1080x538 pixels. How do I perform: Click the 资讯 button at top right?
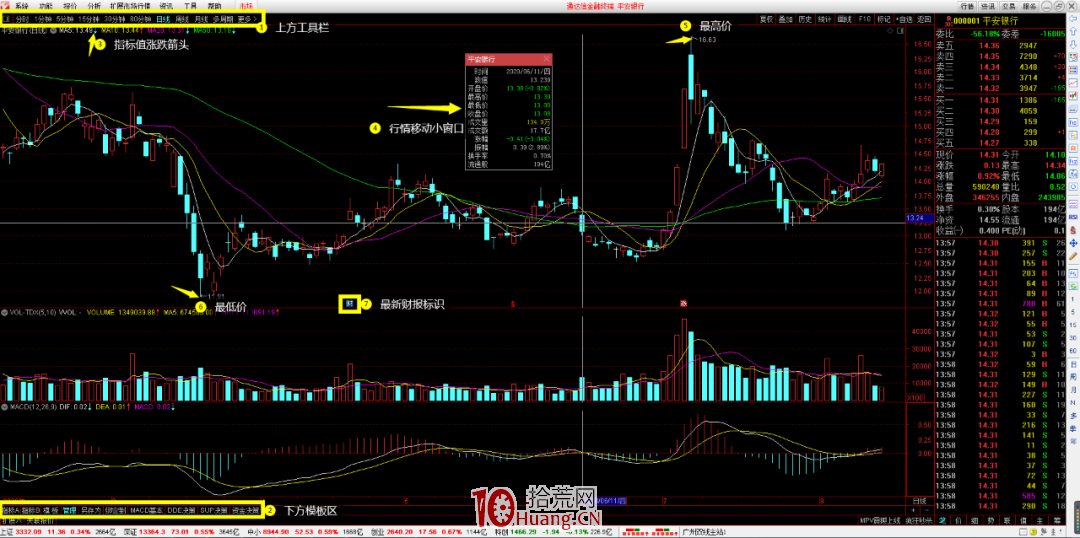point(987,6)
